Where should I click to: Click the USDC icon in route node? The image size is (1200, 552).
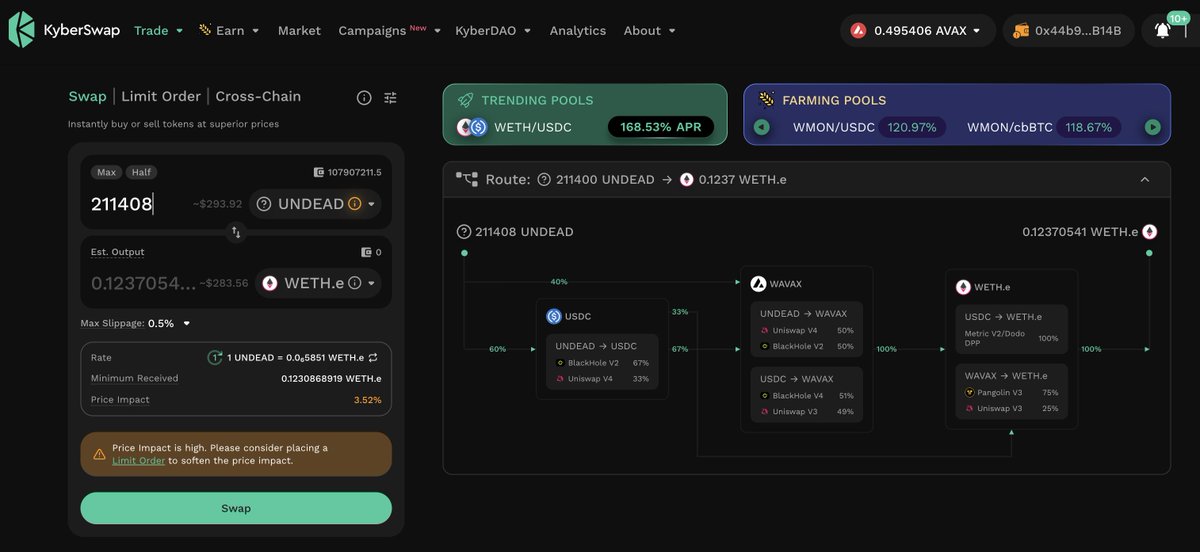pyautogui.click(x=554, y=316)
